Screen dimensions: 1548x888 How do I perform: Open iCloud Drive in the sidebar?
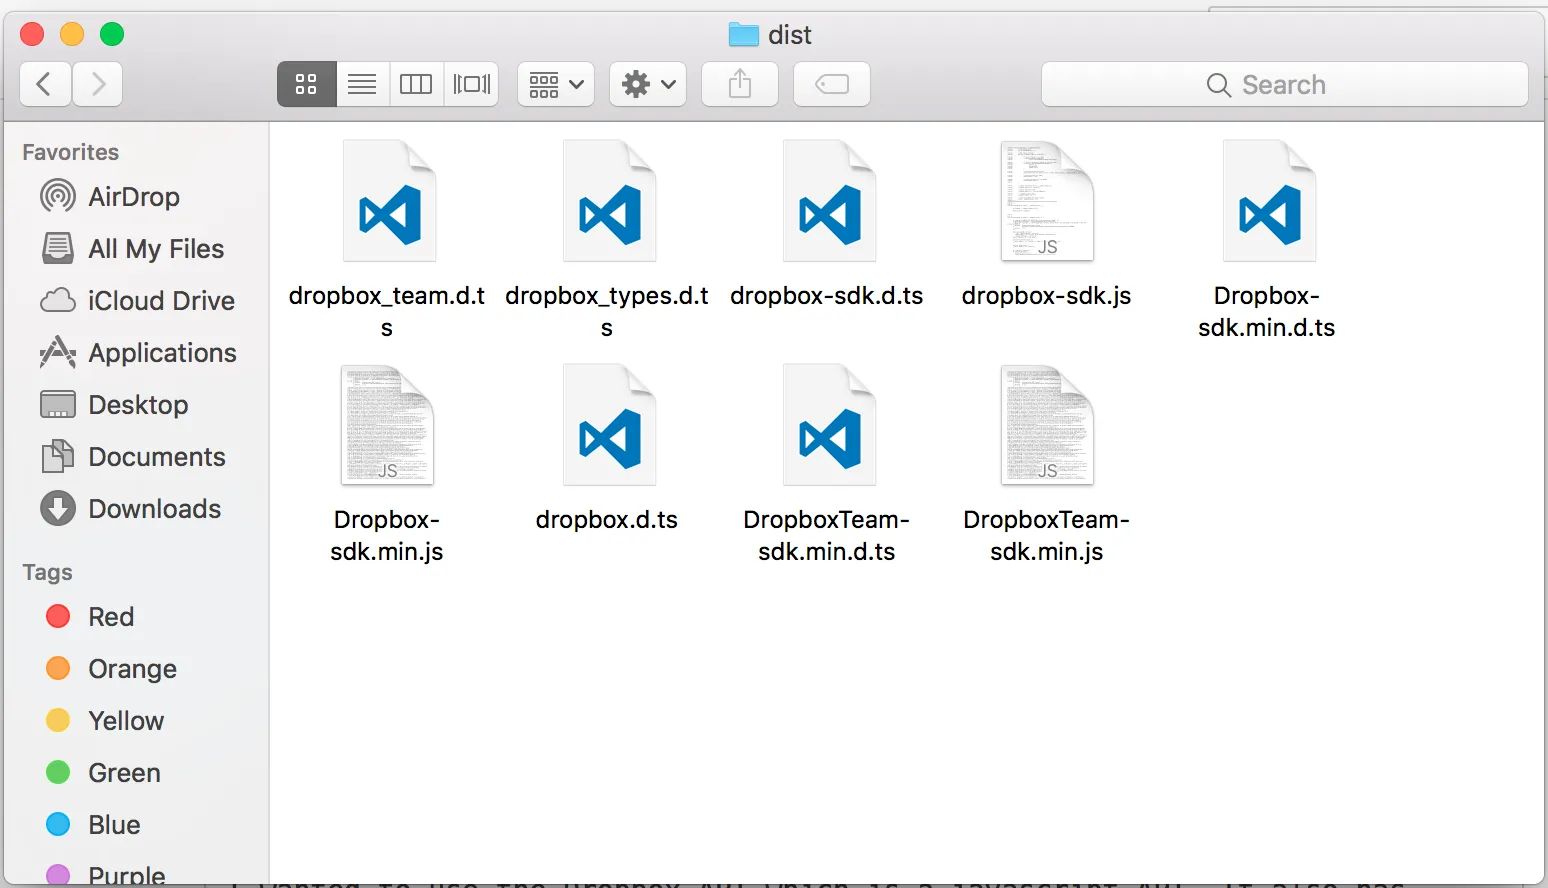[135, 300]
